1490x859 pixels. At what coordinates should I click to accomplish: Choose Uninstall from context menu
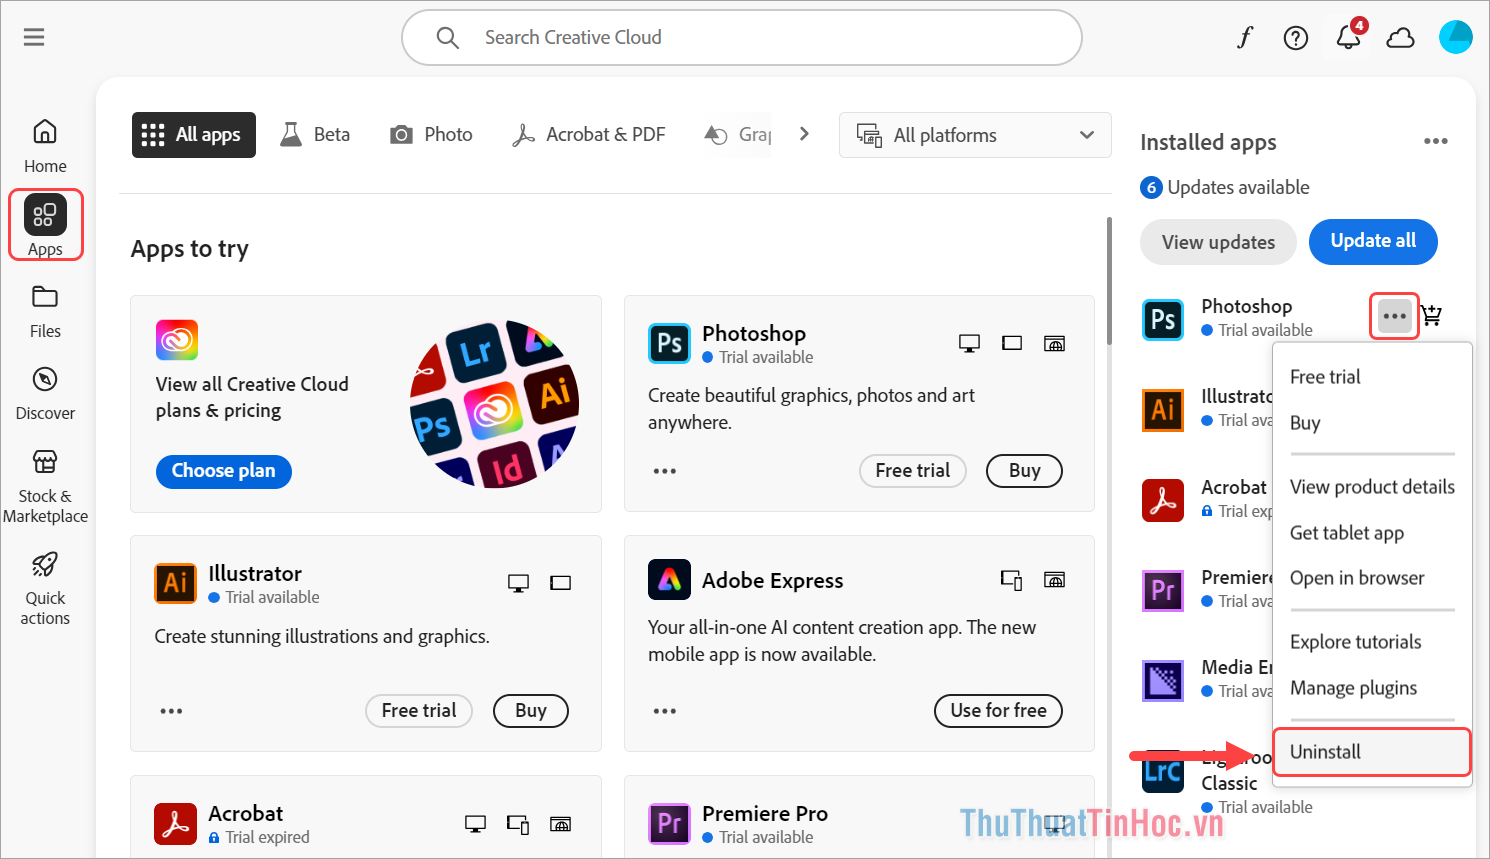tap(1372, 752)
